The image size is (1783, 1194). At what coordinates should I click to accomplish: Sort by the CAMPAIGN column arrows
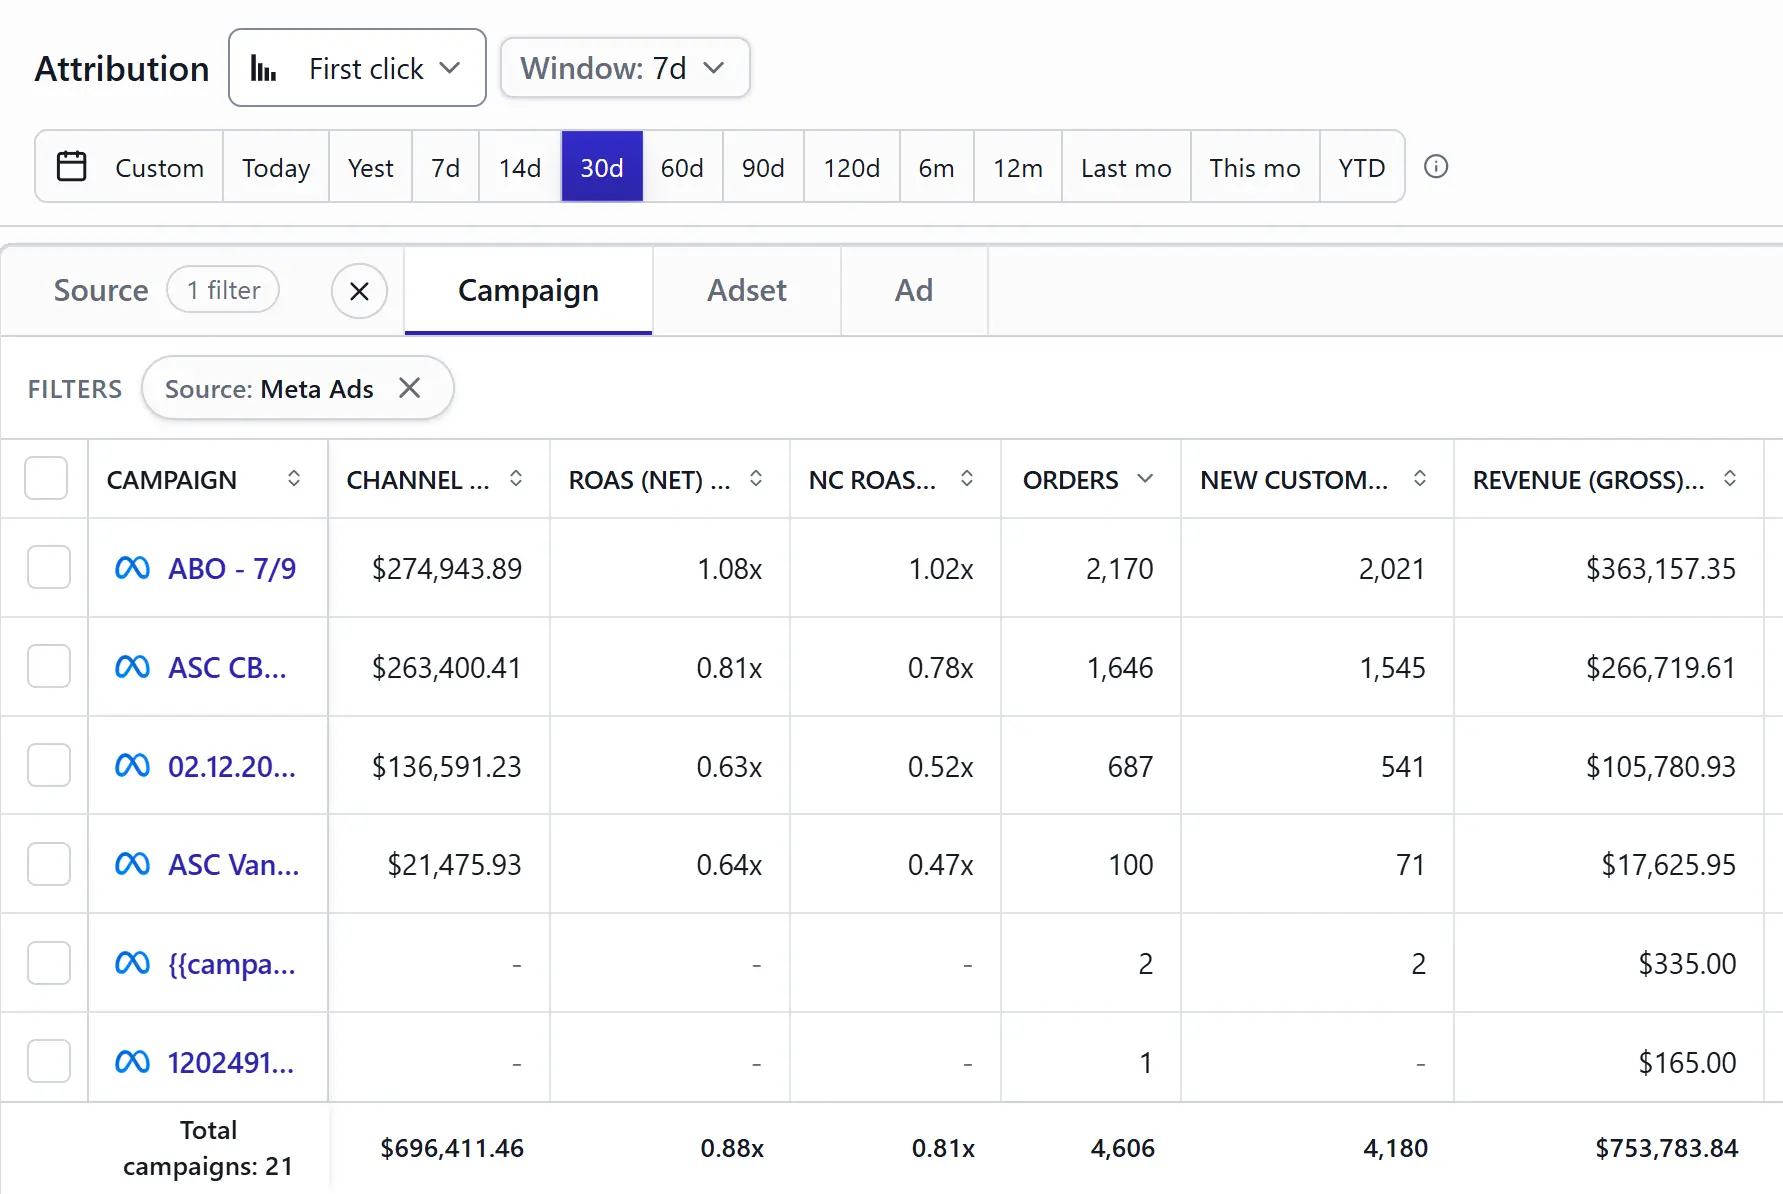pyautogui.click(x=294, y=479)
